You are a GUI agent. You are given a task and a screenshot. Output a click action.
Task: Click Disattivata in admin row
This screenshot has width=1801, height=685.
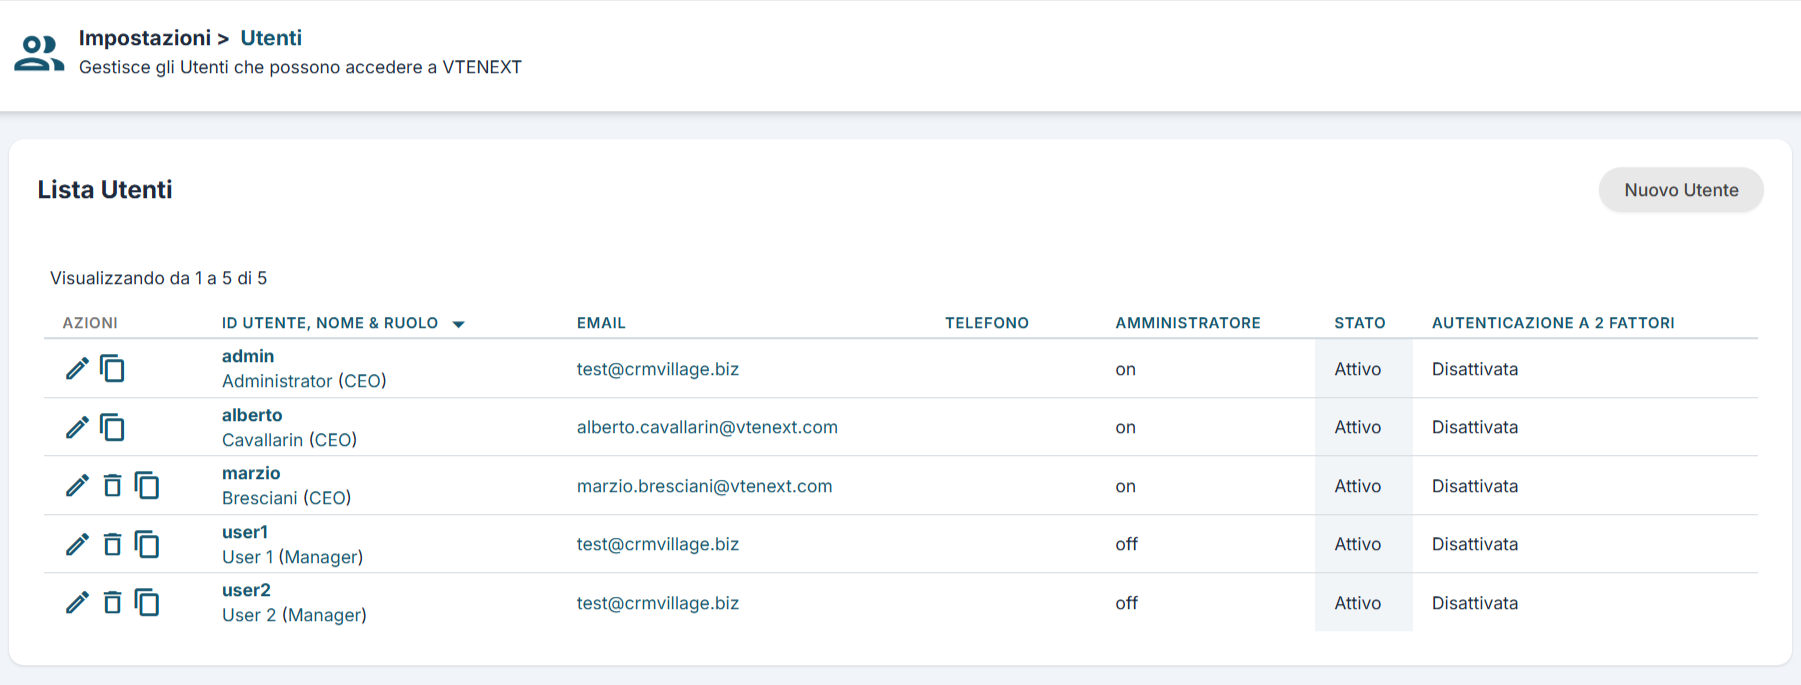coord(1475,369)
